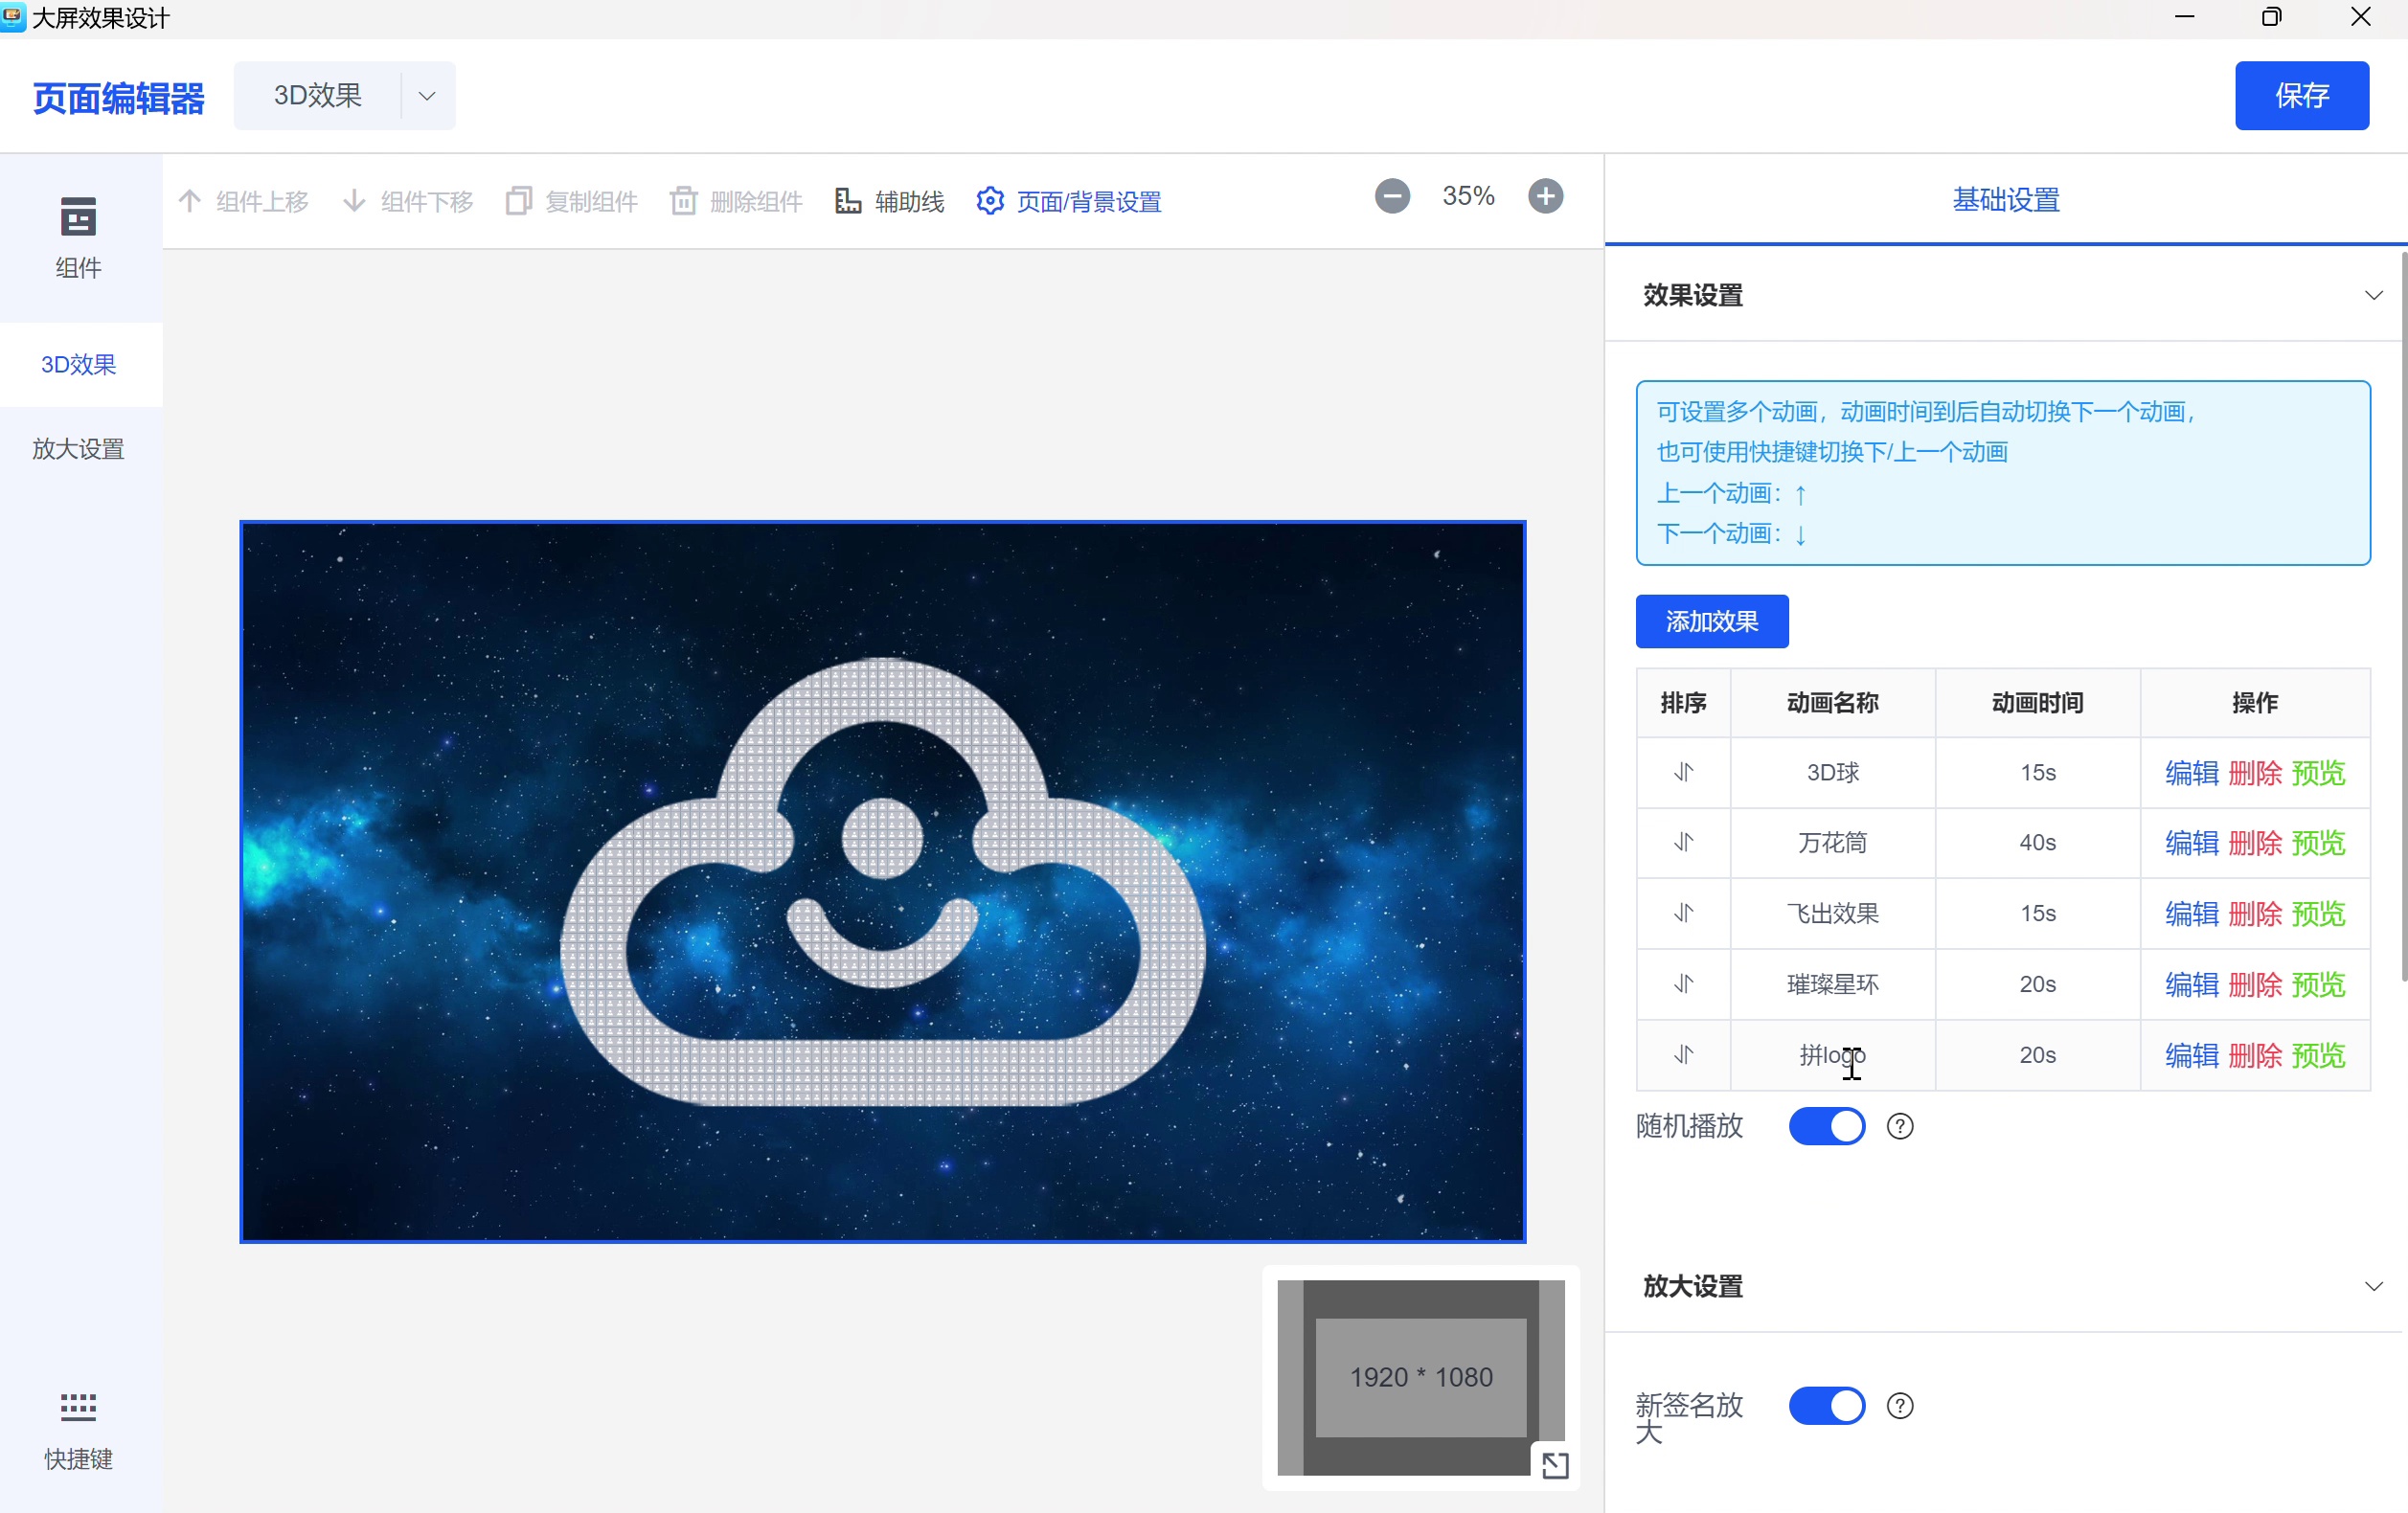The image size is (2408, 1513).
Task: Switch to the 基础设置 tab
Action: coord(2005,200)
